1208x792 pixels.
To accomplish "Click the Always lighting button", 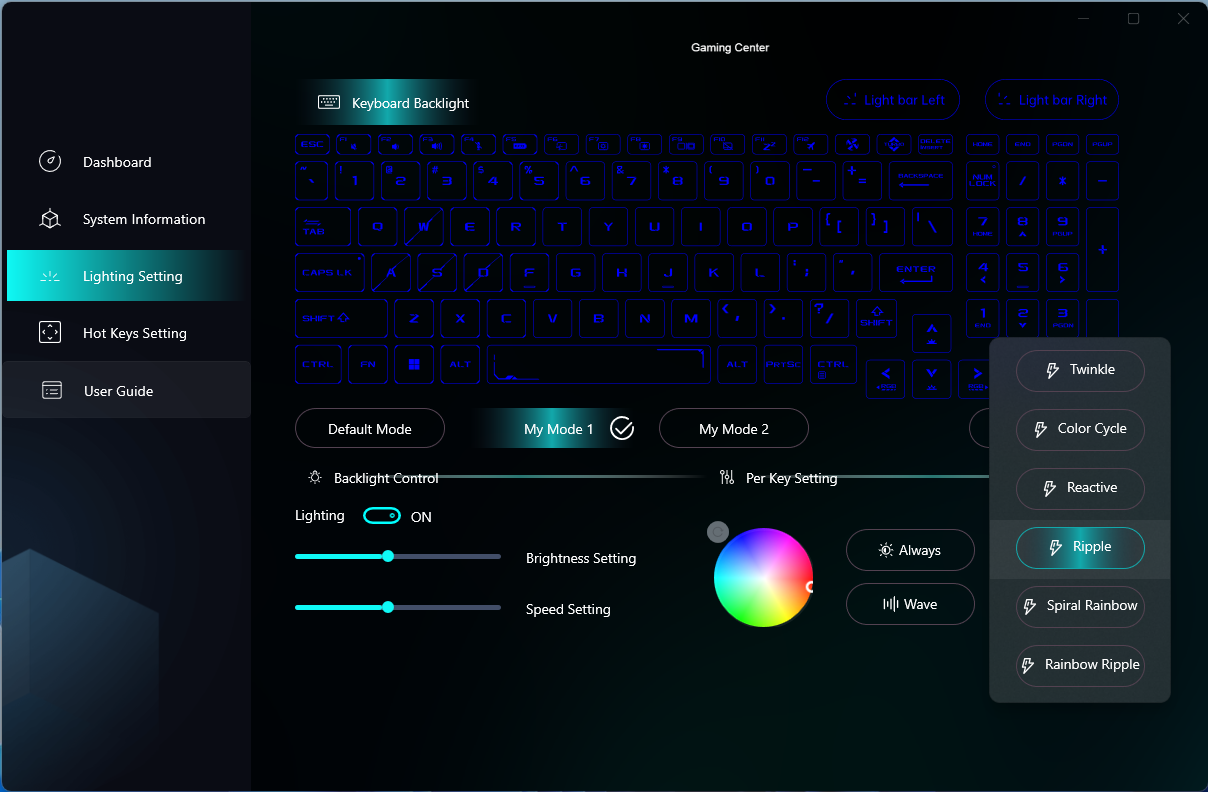I will 910,550.
